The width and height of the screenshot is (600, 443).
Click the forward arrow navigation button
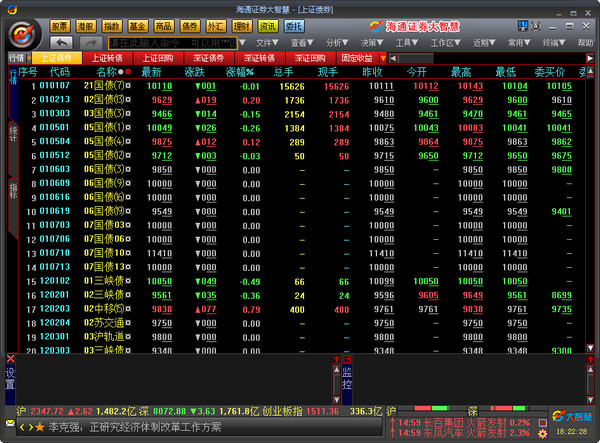pos(91,43)
